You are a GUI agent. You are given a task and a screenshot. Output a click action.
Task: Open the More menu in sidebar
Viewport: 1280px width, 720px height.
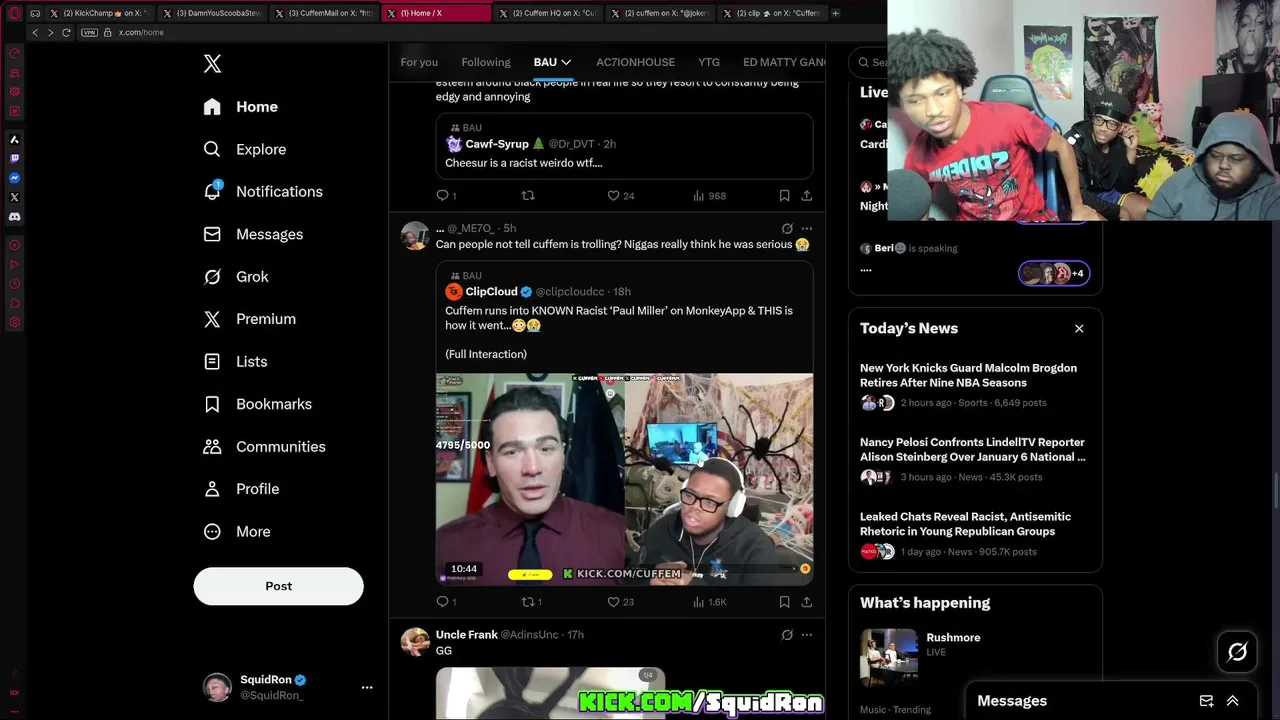coord(237,532)
